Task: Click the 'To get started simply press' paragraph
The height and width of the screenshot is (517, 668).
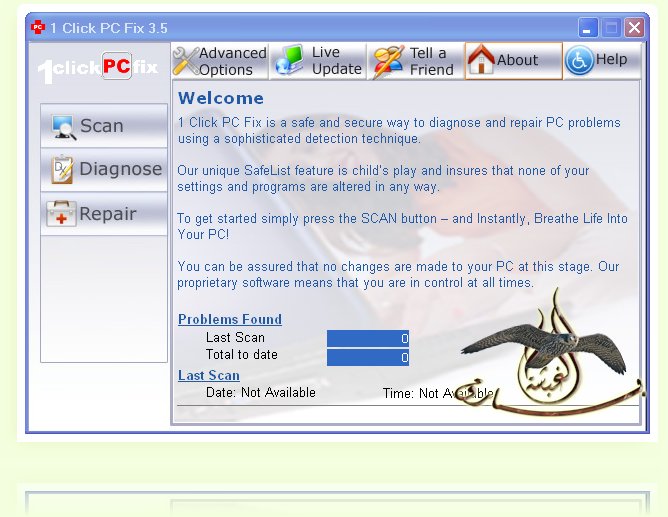Action: tap(402, 227)
